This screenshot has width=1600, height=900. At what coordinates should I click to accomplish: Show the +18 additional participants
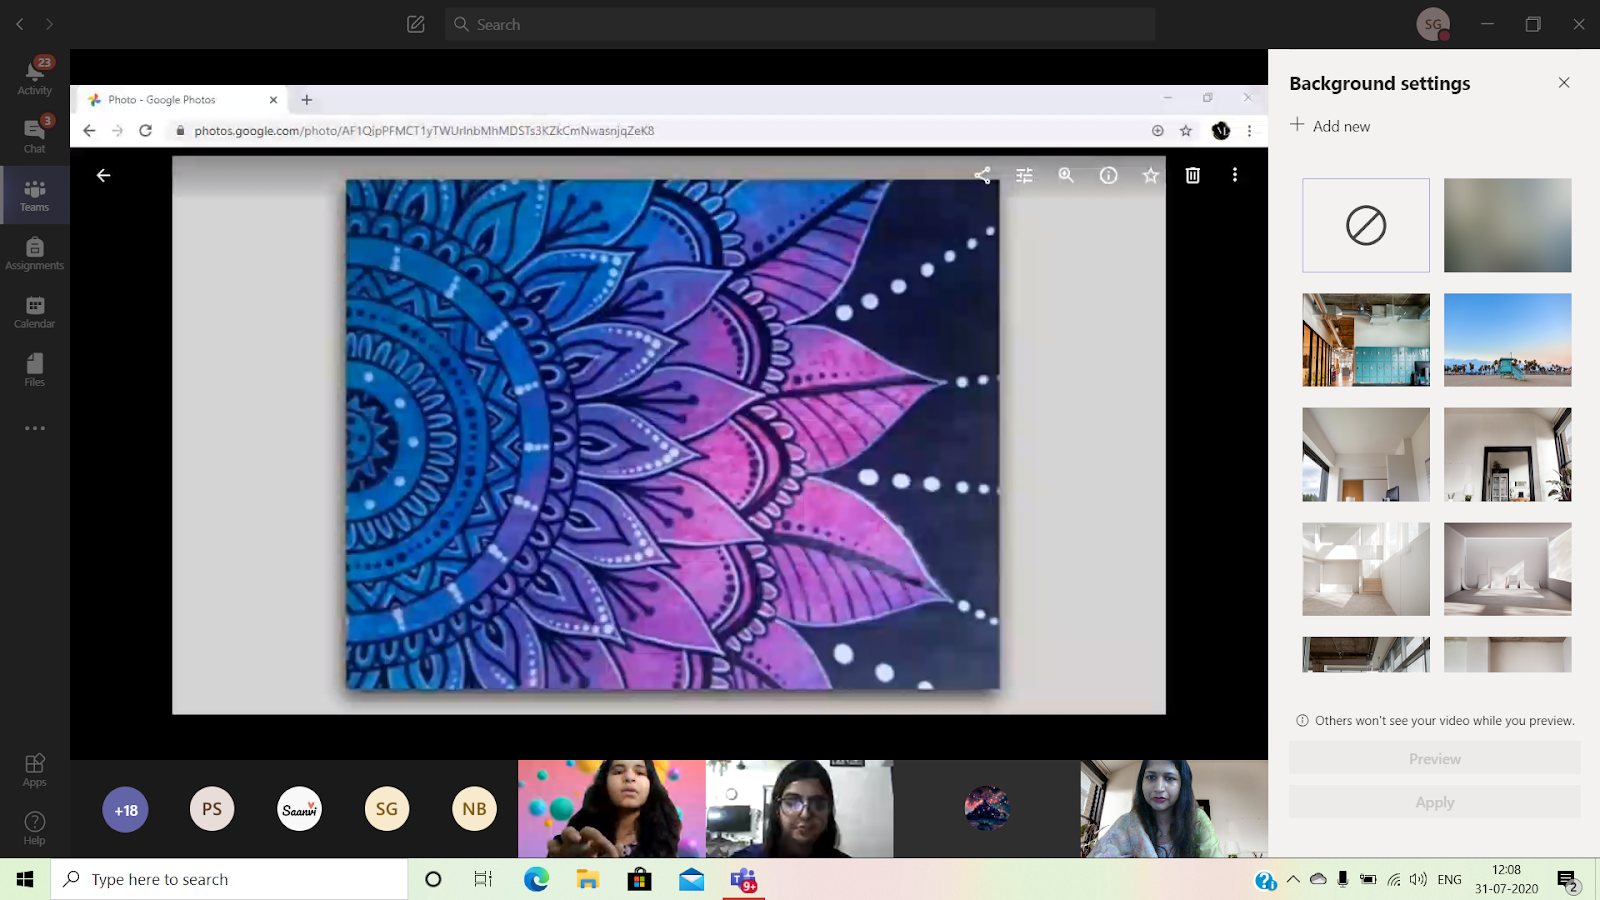tap(125, 809)
